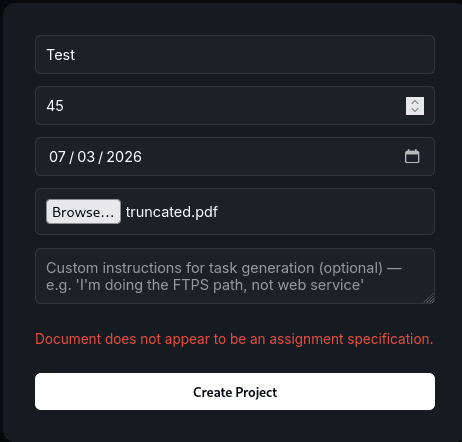Click the red error message text
462x442 pixels.
coord(234,339)
